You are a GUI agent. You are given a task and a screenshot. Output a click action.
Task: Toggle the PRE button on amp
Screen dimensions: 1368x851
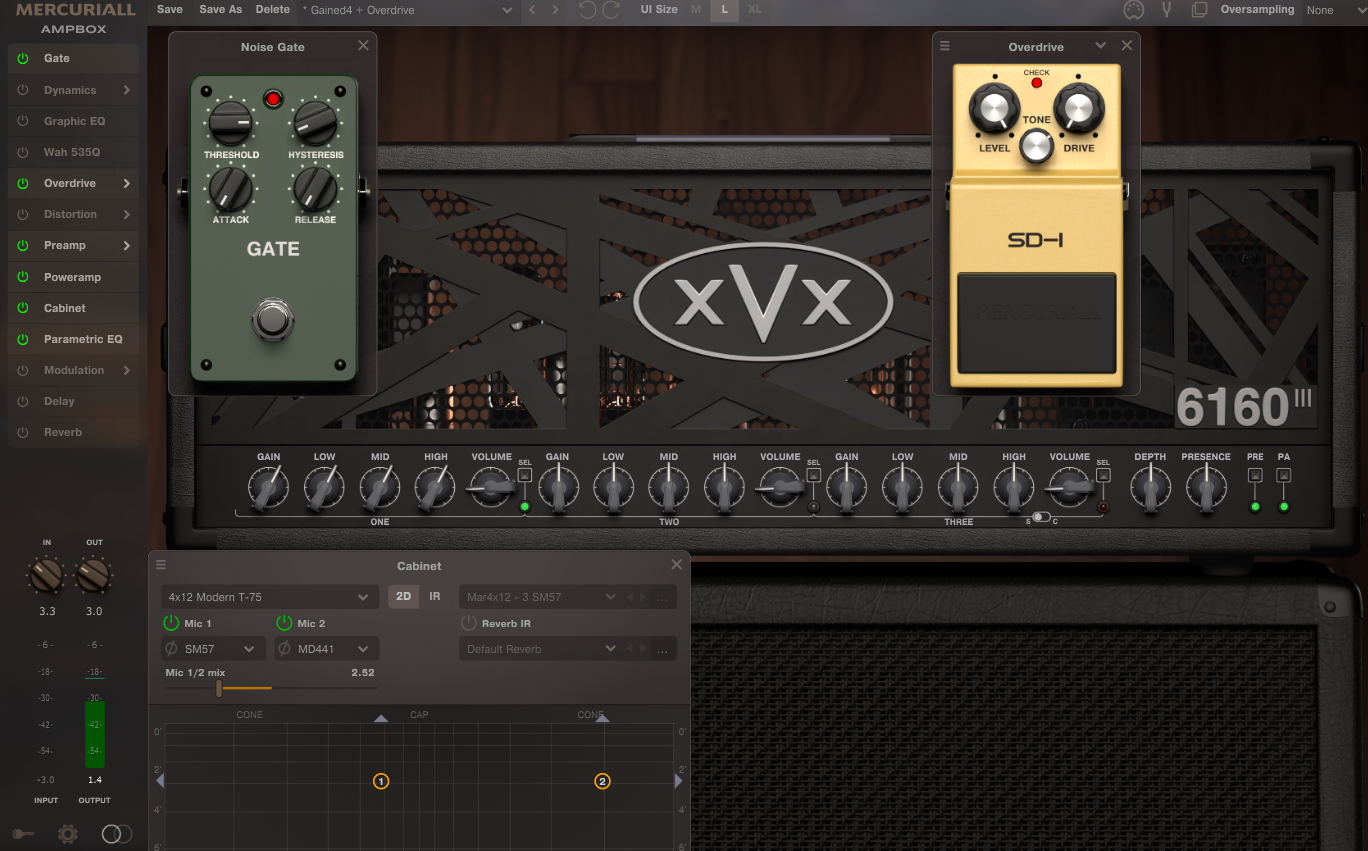1255,475
